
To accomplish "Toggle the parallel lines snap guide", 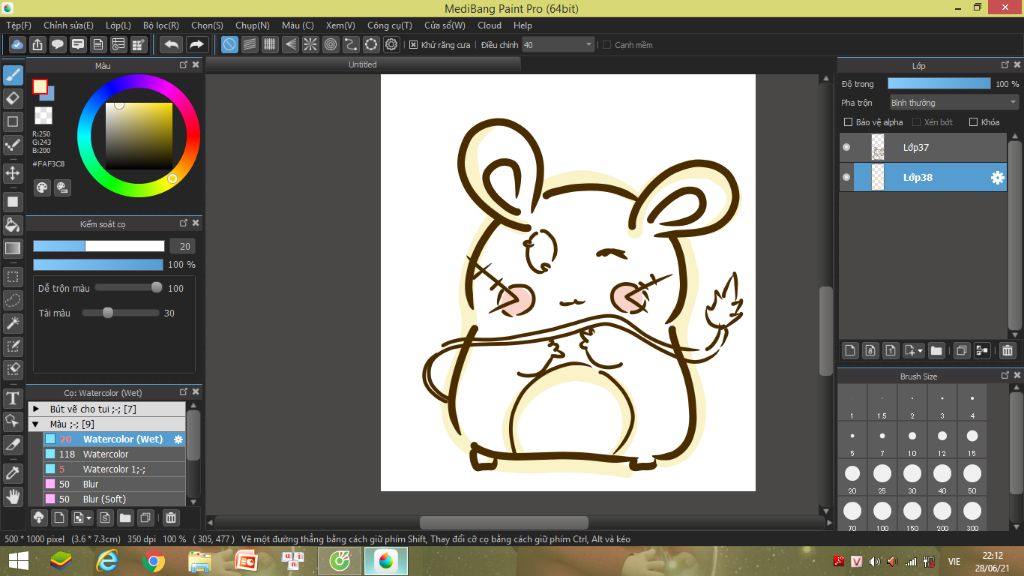I will pos(249,44).
